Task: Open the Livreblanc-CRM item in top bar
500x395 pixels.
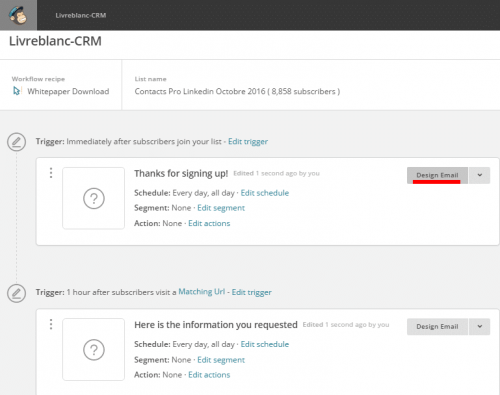Action: coord(81,15)
